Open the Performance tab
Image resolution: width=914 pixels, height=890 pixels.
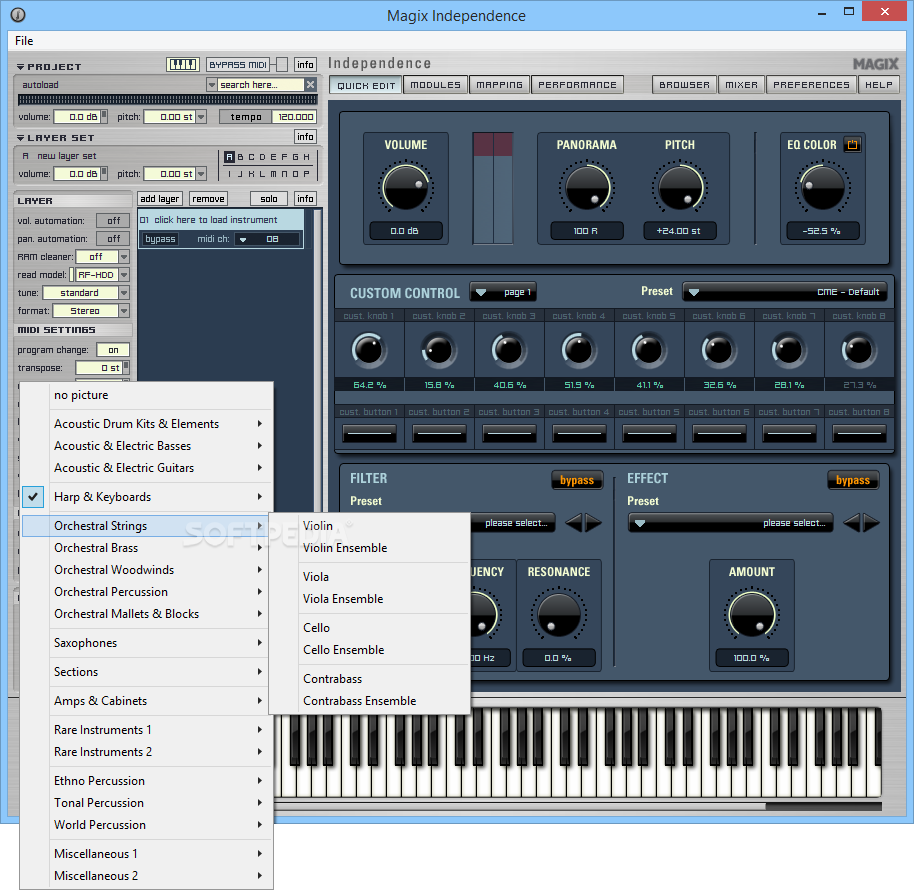[577, 85]
